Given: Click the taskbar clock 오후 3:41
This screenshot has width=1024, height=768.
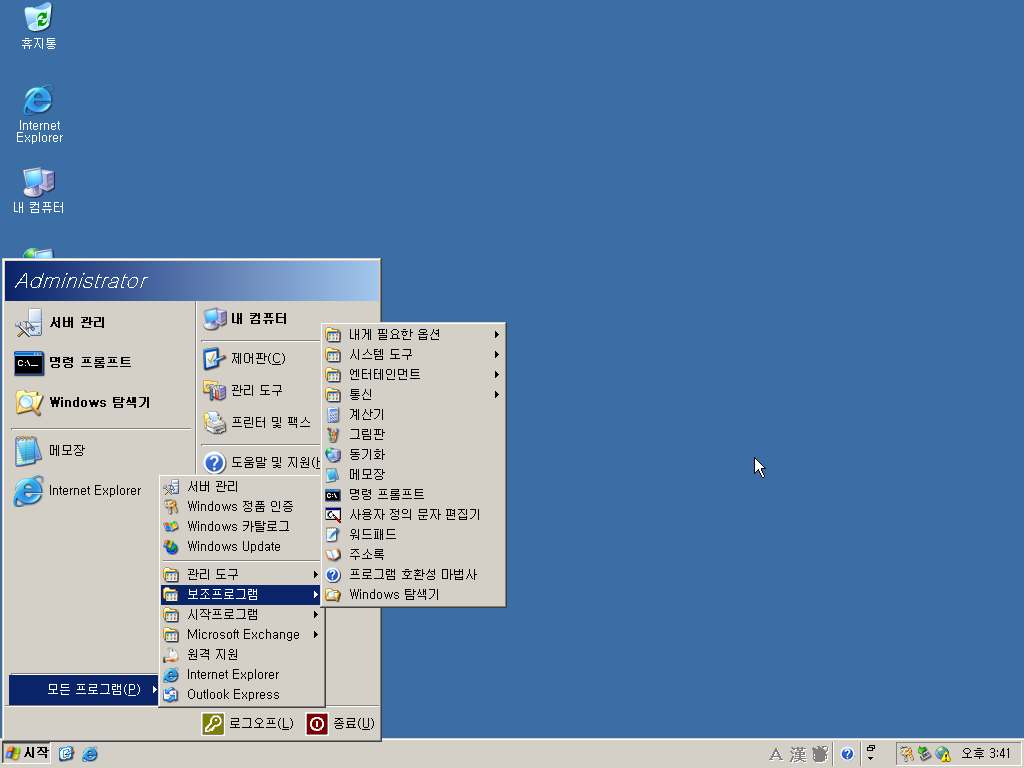Looking at the screenshot, I should click(x=985, y=754).
